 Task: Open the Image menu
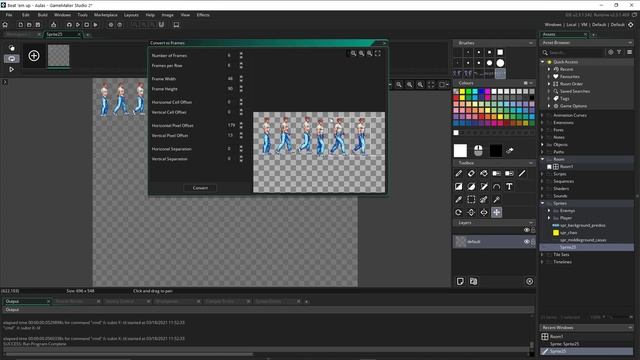[x=167, y=15]
